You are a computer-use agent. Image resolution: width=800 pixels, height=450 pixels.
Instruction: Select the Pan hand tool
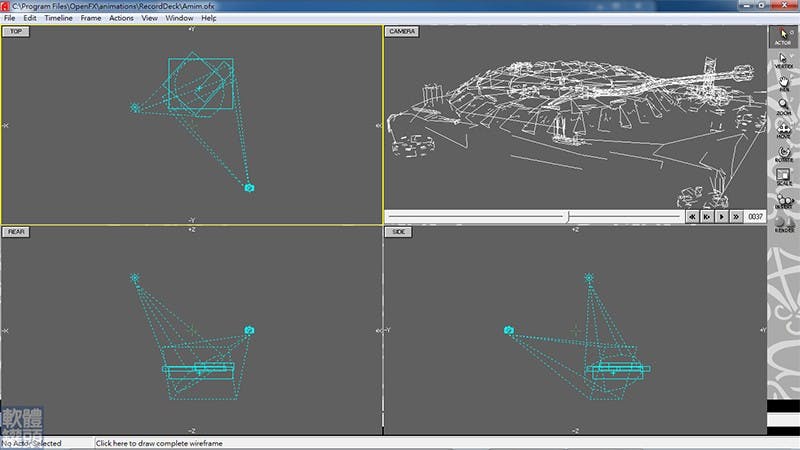pyautogui.click(x=783, y=84)
